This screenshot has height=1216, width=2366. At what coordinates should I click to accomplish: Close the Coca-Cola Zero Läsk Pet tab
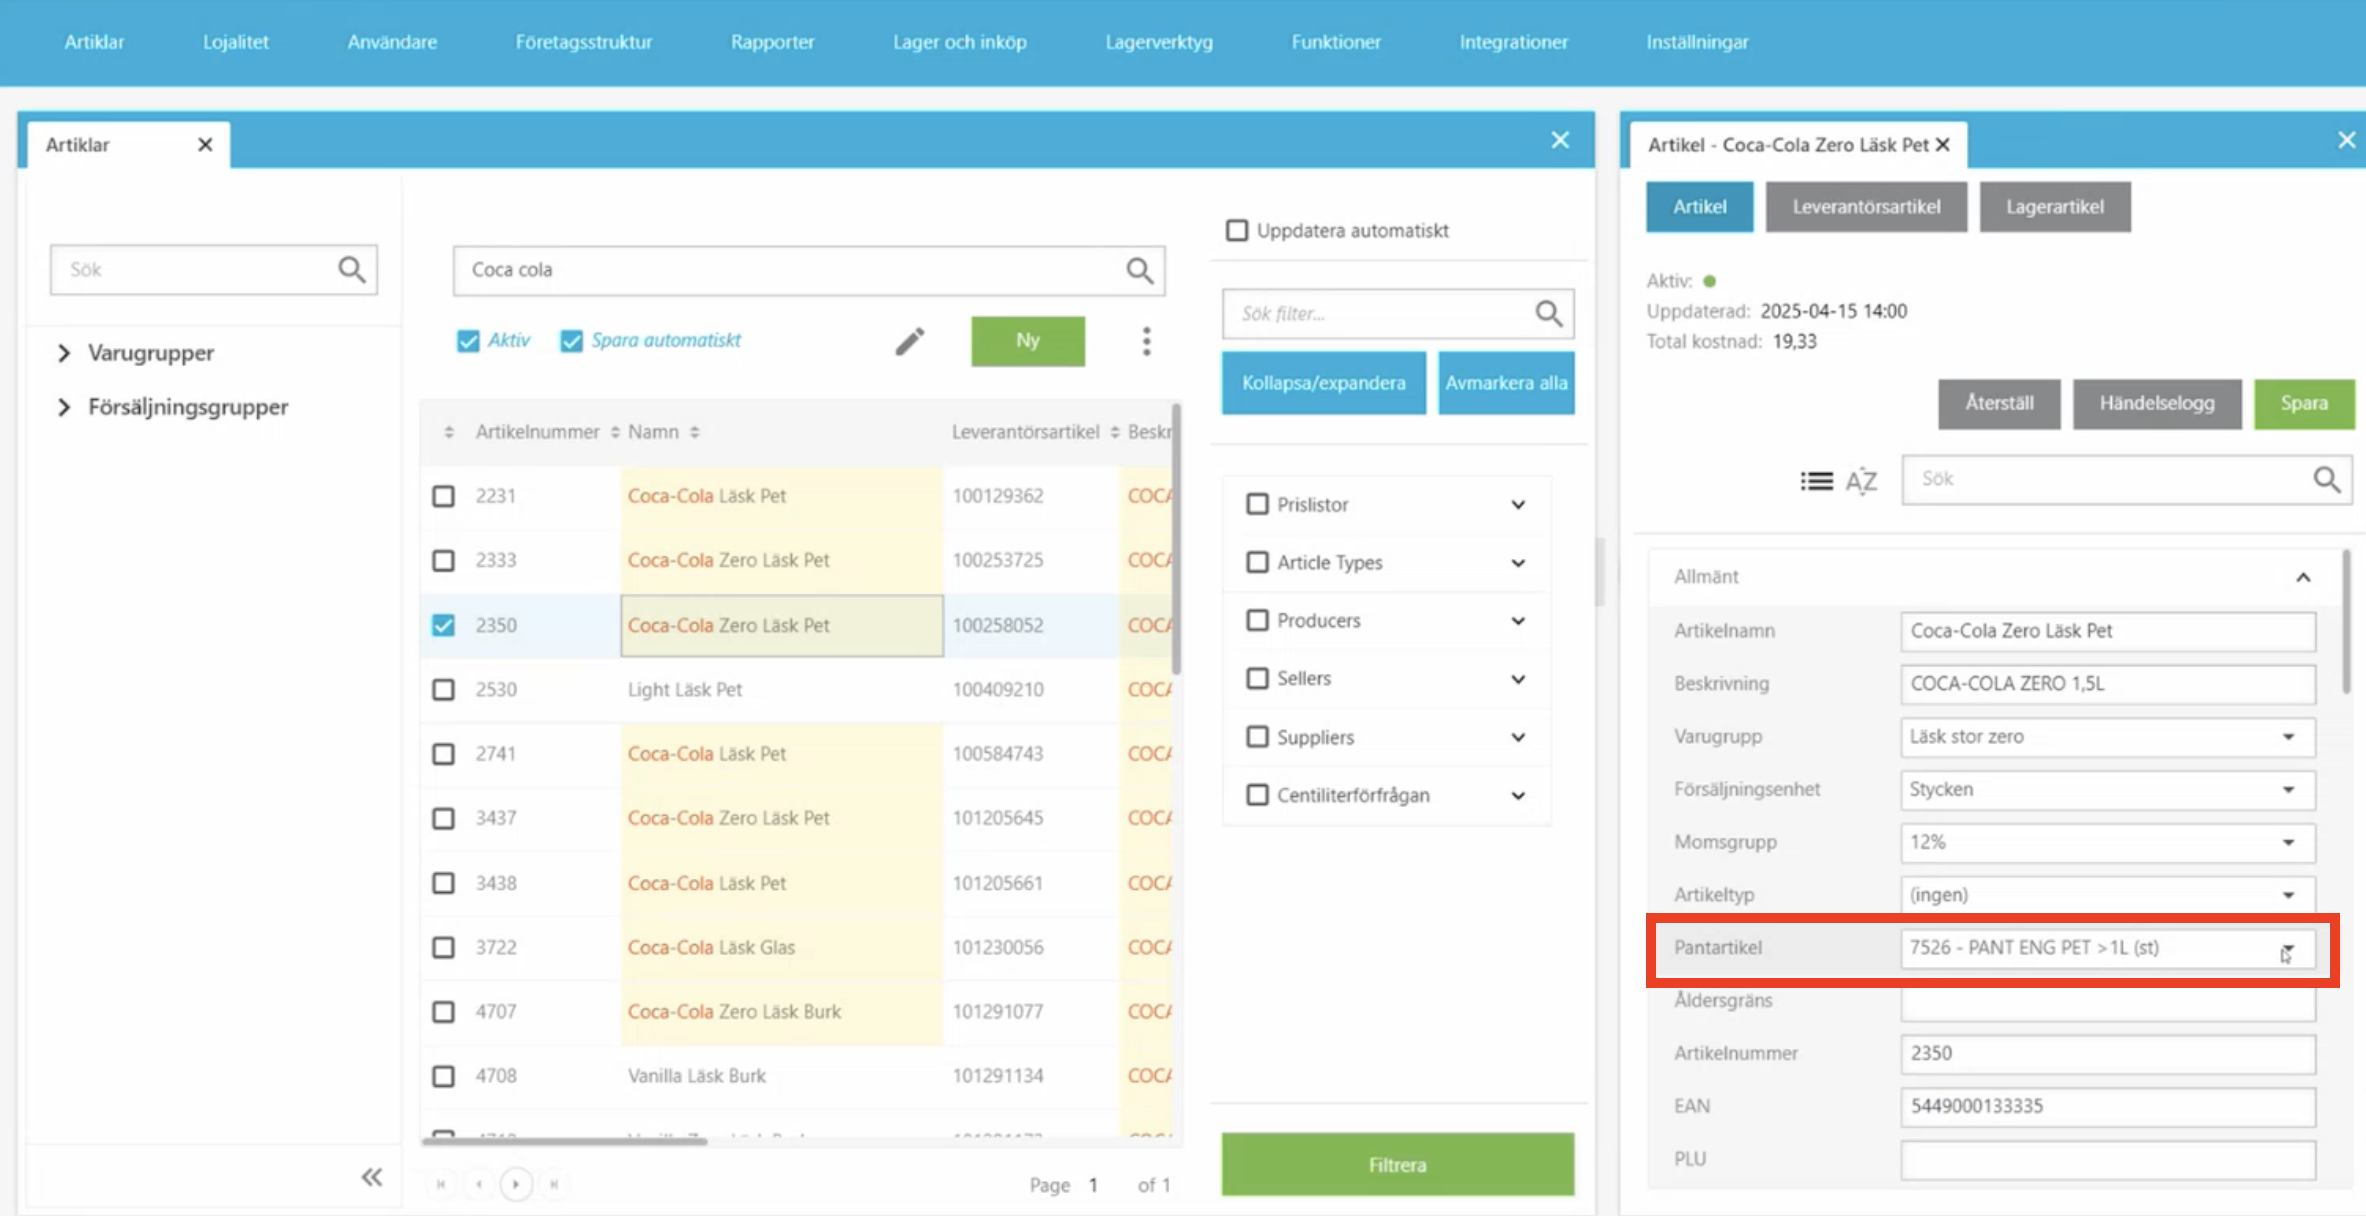(x=1943, y=144)
